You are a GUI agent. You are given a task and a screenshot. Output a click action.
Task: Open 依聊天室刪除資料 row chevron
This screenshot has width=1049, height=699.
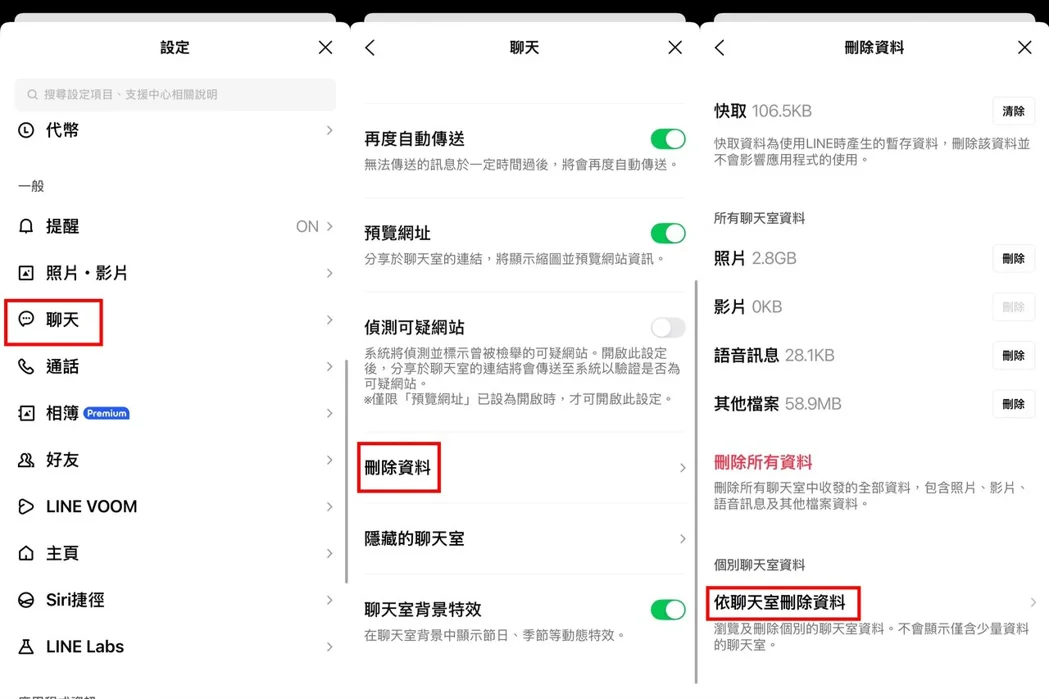pyautogui.click(x=1032, y=603)
